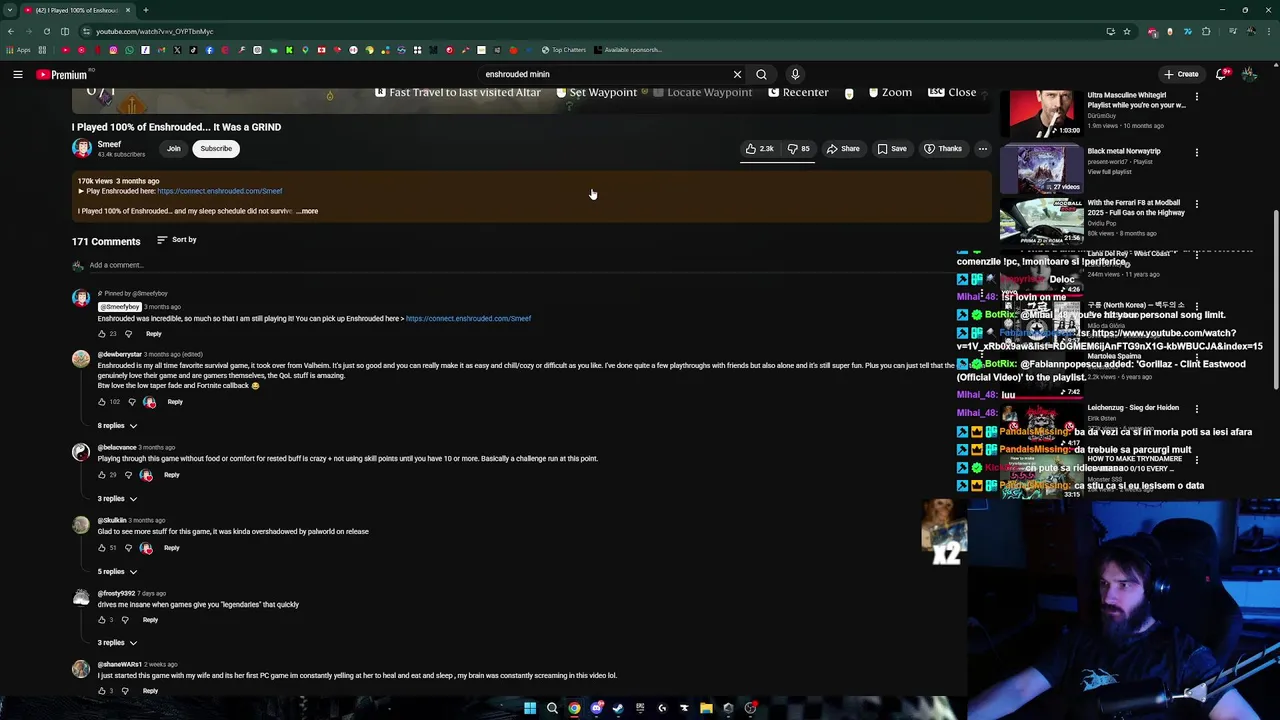Share the video
The width and height of the screenshot is (1280, 720).
coord(843,149)
